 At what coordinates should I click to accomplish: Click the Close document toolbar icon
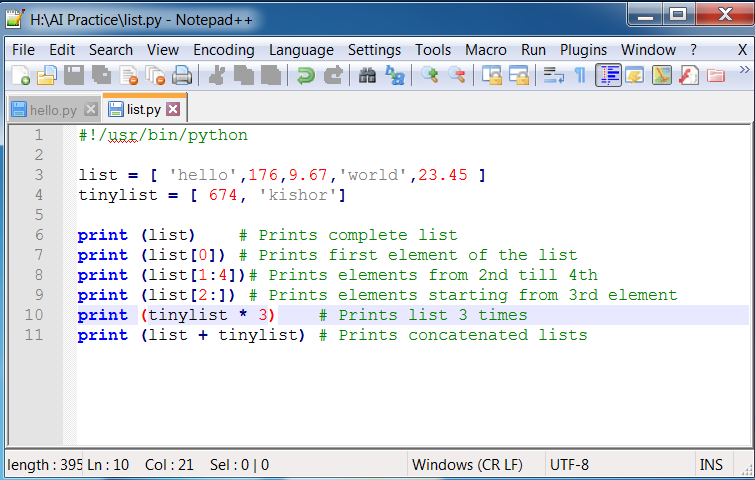pos(129,76)
